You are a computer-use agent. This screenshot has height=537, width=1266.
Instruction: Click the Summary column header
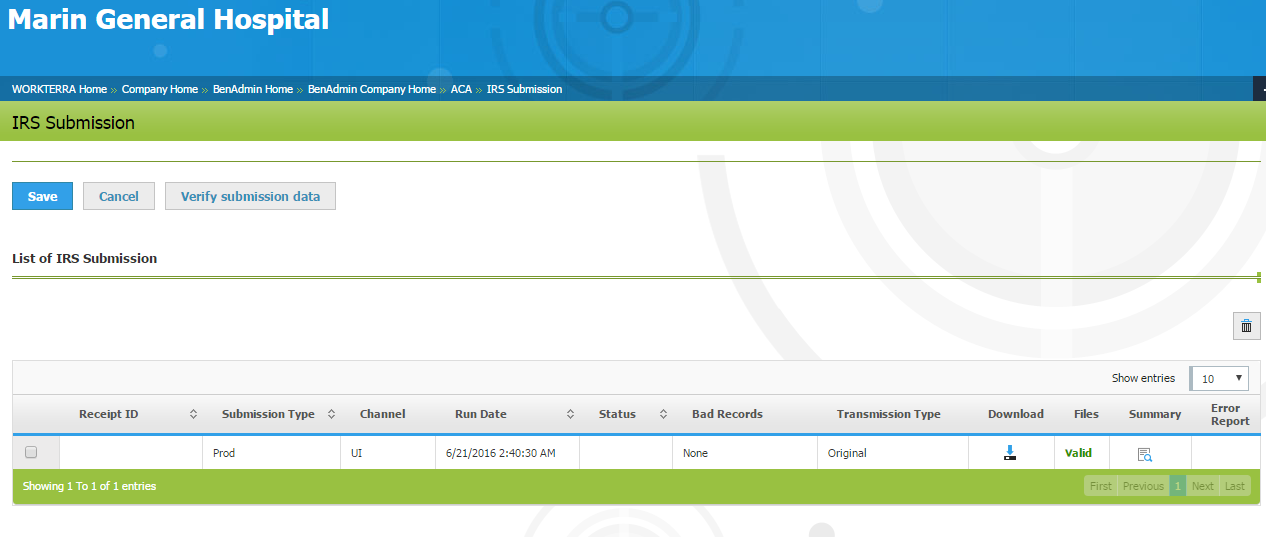coord(1155,414)
